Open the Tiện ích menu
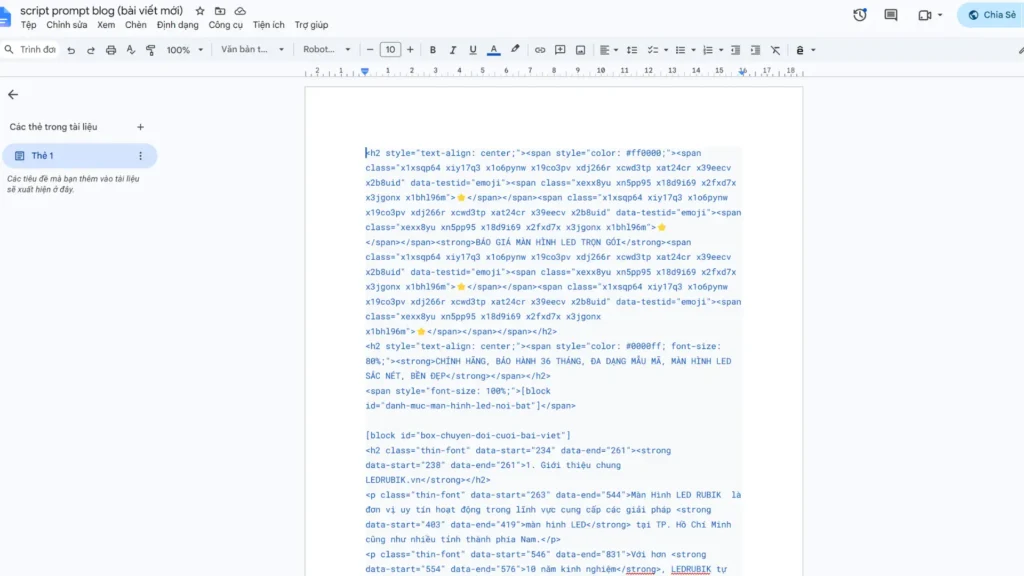1024x576 pixels. point(268,25)
